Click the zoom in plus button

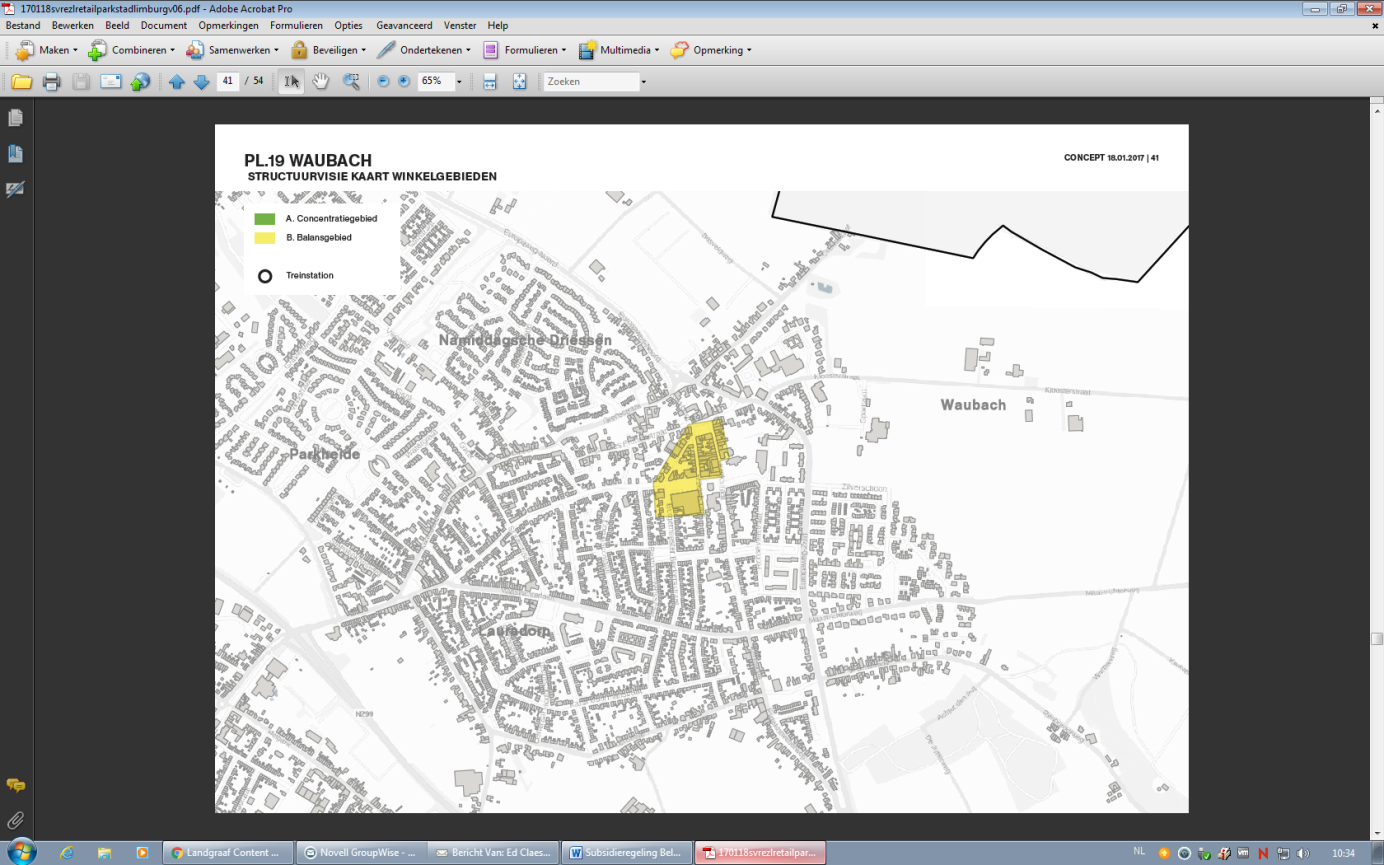[404, 82]
